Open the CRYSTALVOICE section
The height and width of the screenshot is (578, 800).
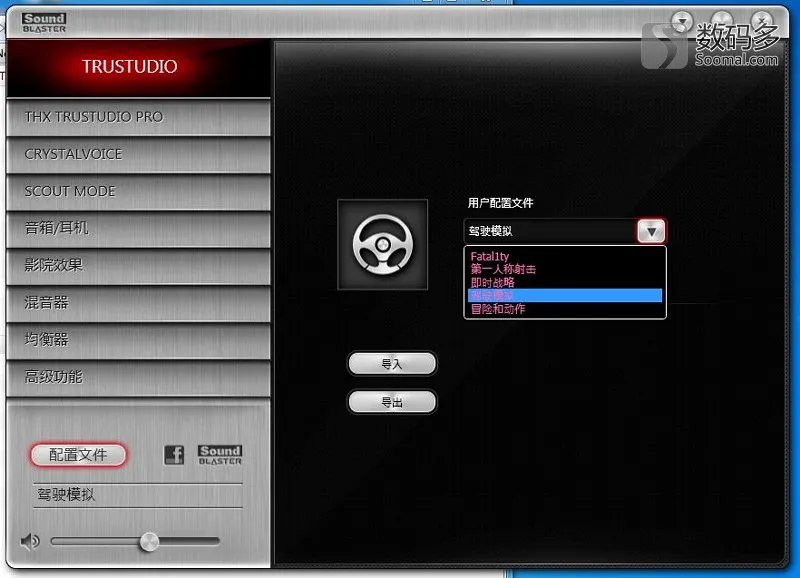[x=138, y=155]
